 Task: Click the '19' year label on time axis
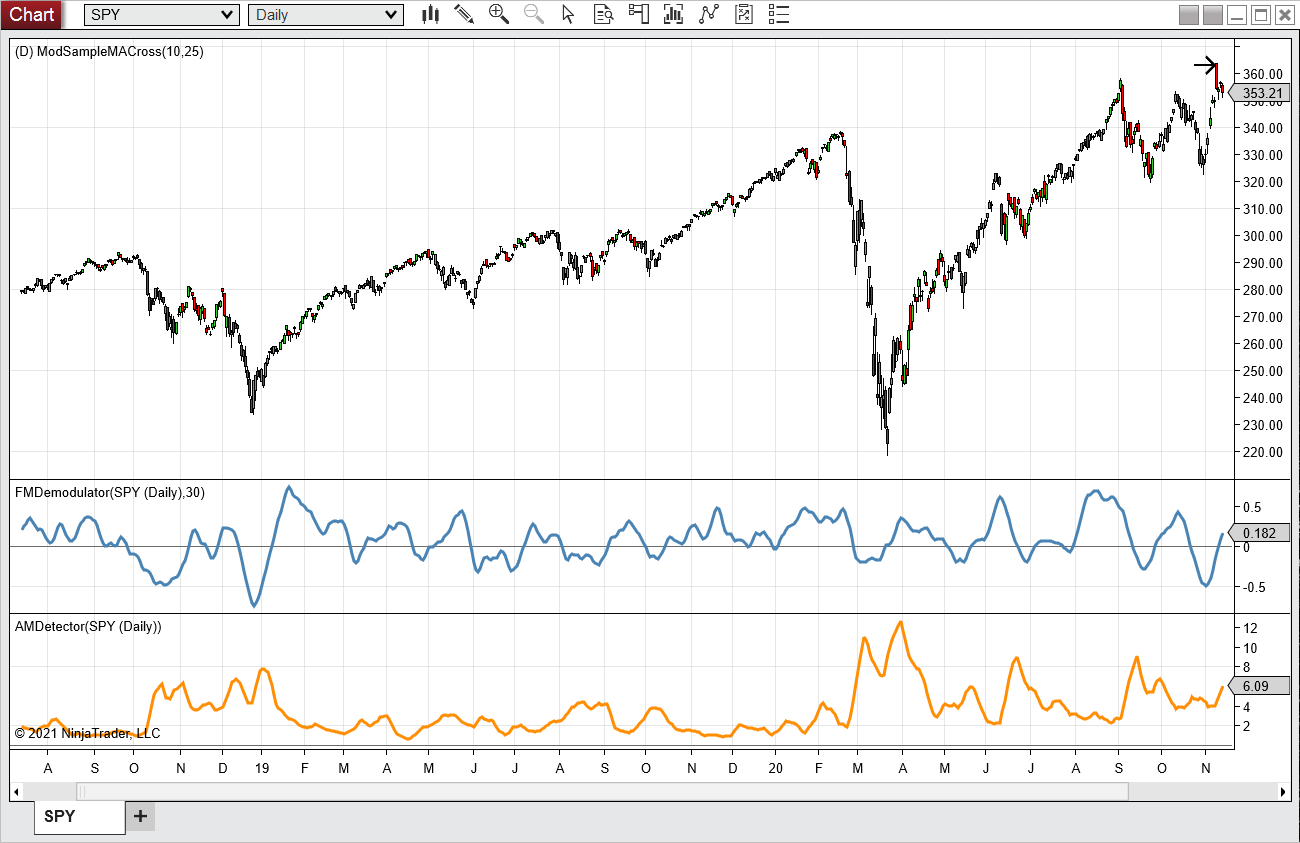click(262, 768)
